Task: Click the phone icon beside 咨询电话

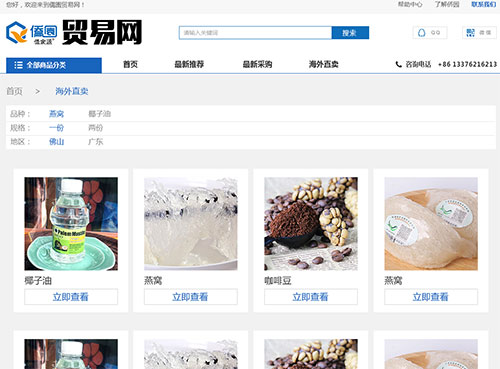Action: [398, 64]
